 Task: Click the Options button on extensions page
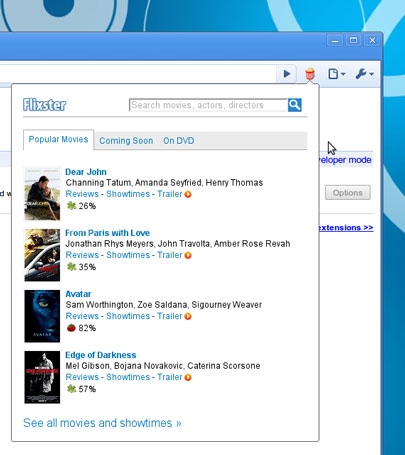(348, 193)
